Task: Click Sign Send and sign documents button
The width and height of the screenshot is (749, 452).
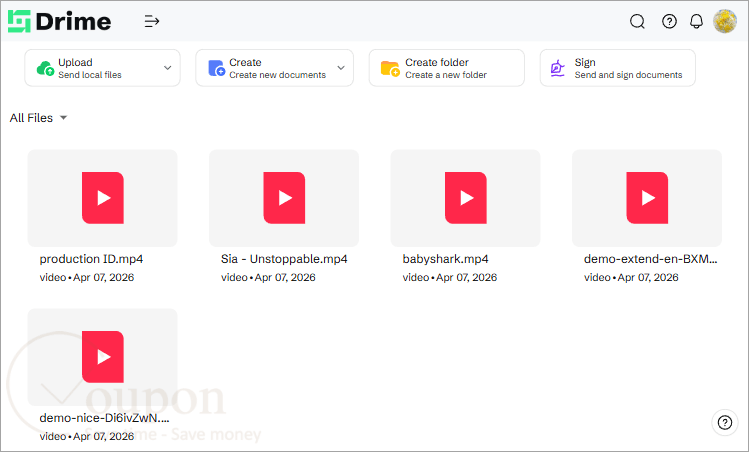Action: click(617, 68)
